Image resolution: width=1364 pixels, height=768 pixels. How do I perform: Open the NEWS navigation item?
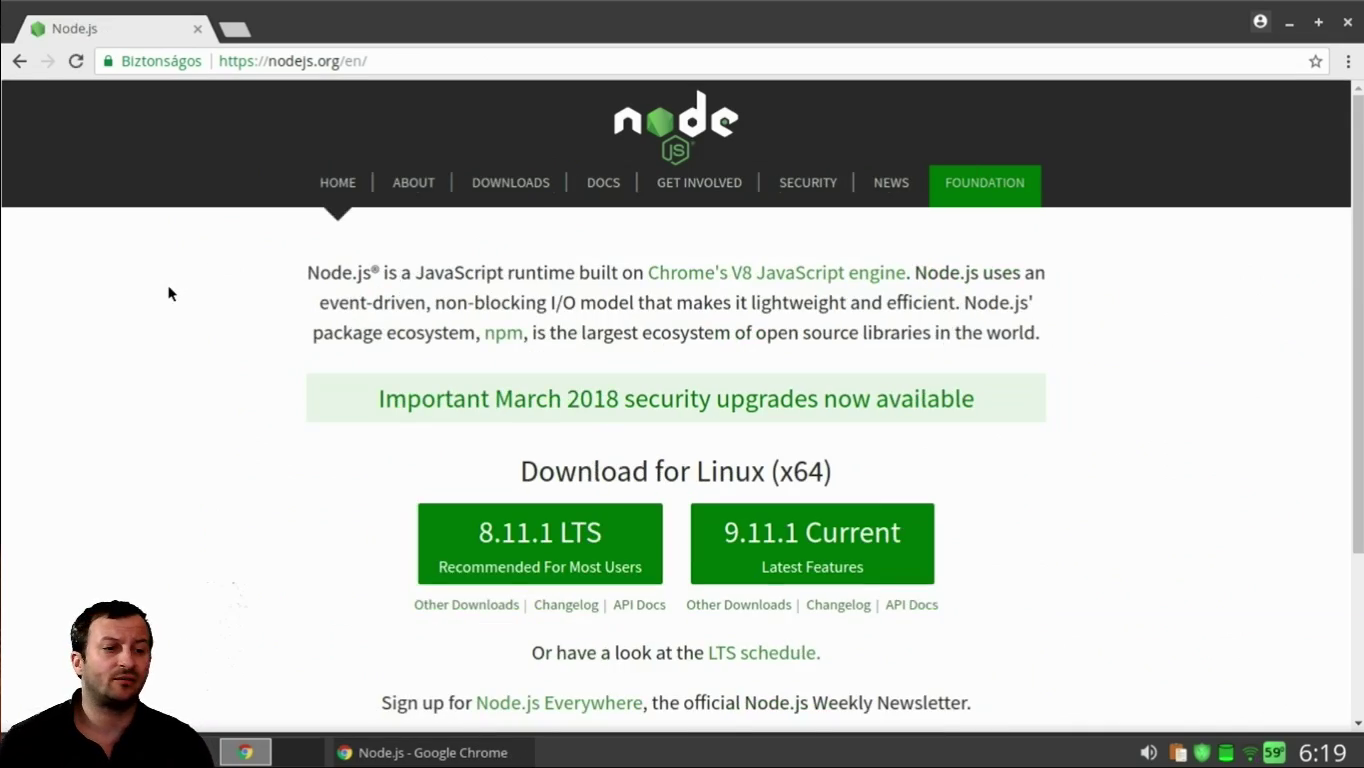tap(891, 183)
